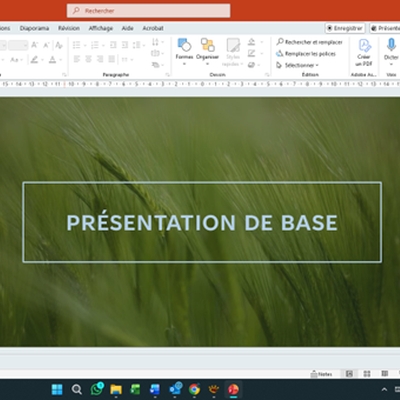Open the Acrobat tab
The height and width of the screenshot is (400, 400).
[153, 28]
